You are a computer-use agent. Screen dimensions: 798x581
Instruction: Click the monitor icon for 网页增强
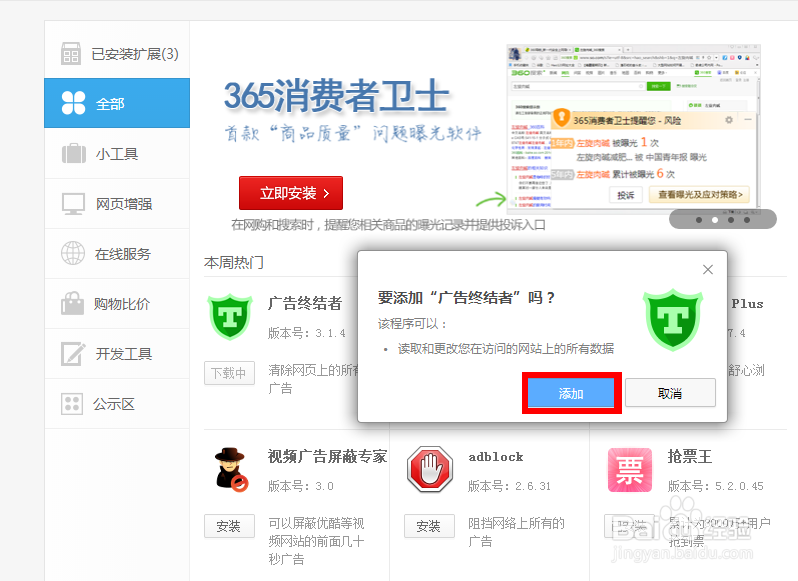coord(73,204)
